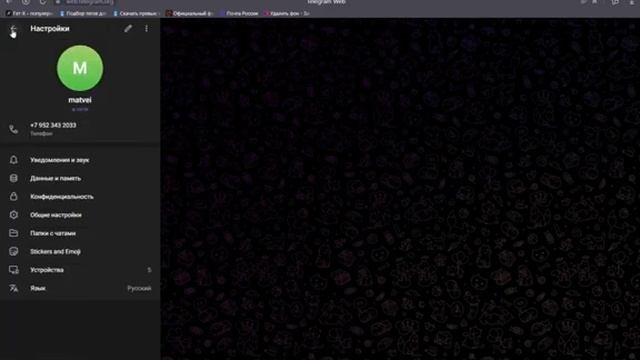Click the sticker icon
640x360 pixels.
[13, 251]
